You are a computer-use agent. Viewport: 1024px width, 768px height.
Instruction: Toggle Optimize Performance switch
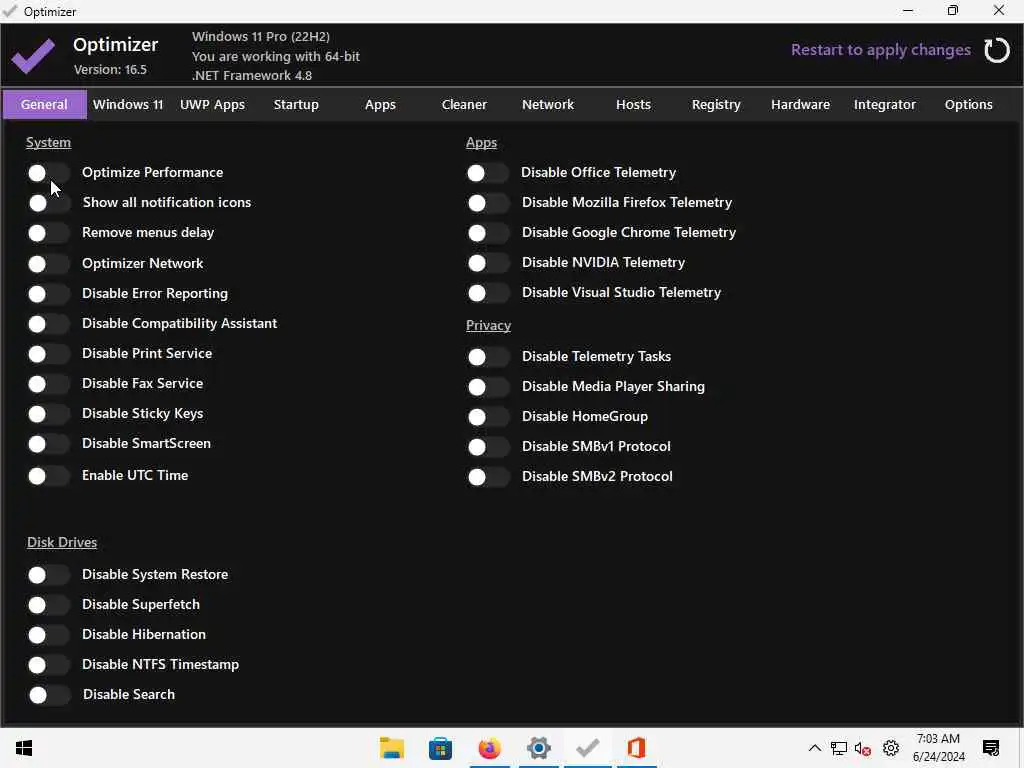click(48, 173)
